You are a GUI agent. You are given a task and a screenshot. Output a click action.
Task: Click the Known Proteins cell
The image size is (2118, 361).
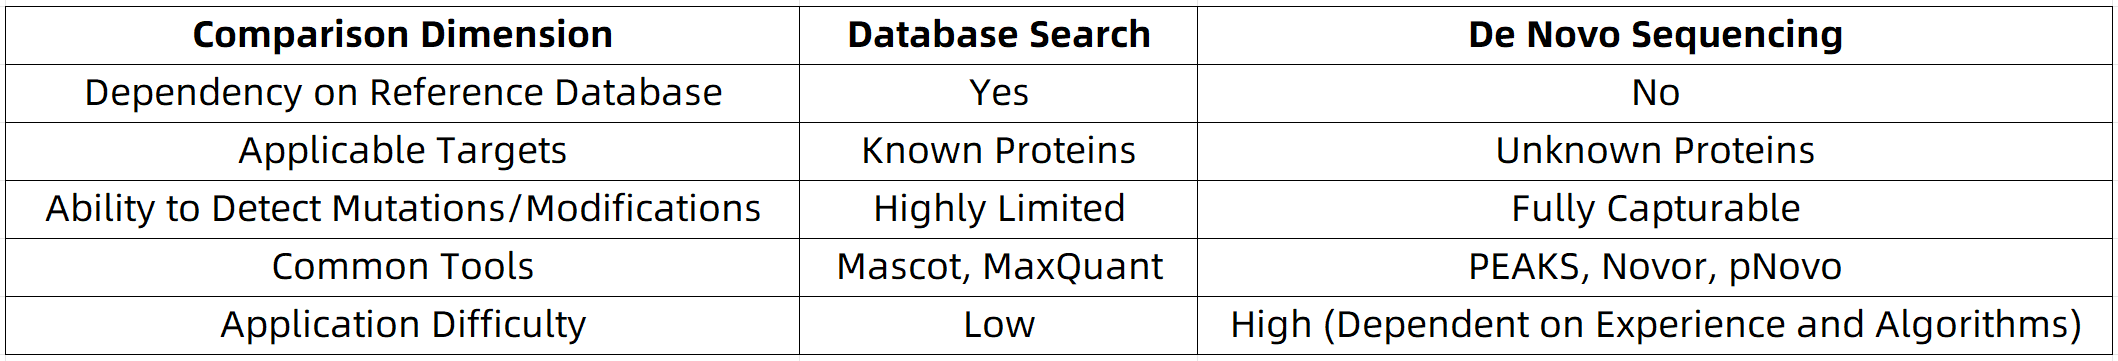[998, 151]
